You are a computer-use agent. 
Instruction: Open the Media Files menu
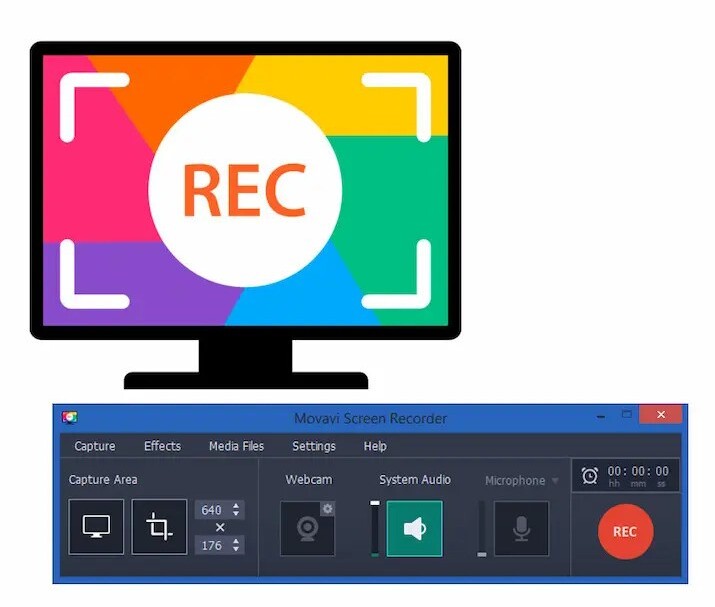coord(236,446)
